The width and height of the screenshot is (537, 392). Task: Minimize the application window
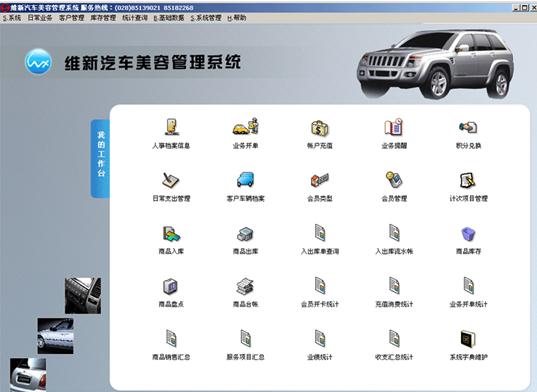click(516, 8)
